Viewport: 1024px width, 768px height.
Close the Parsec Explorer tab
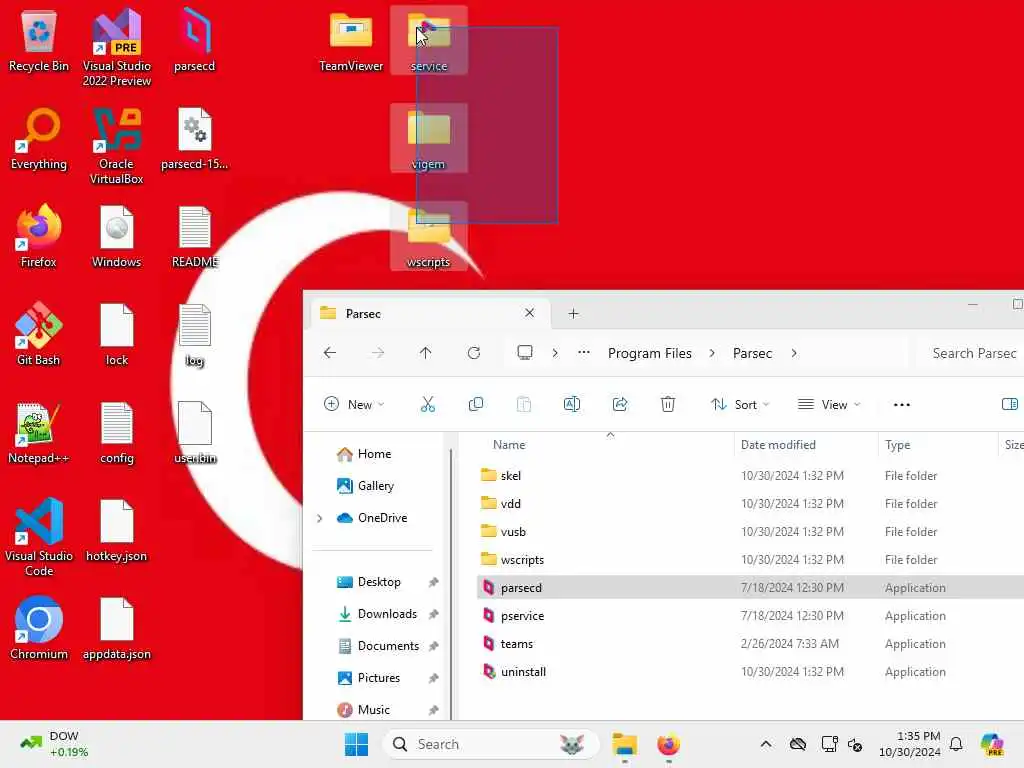point(530,313)
